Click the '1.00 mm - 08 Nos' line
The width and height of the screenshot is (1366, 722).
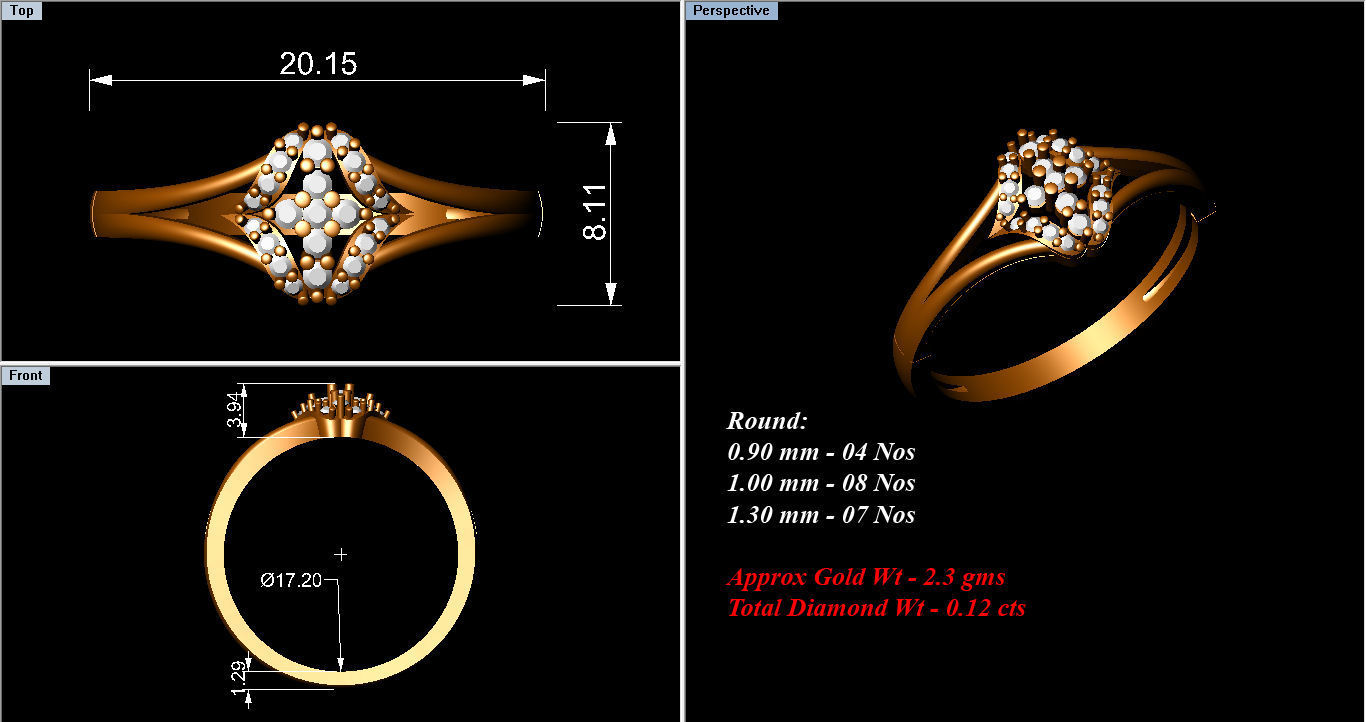pyautogui.click(x=821, y=483)
